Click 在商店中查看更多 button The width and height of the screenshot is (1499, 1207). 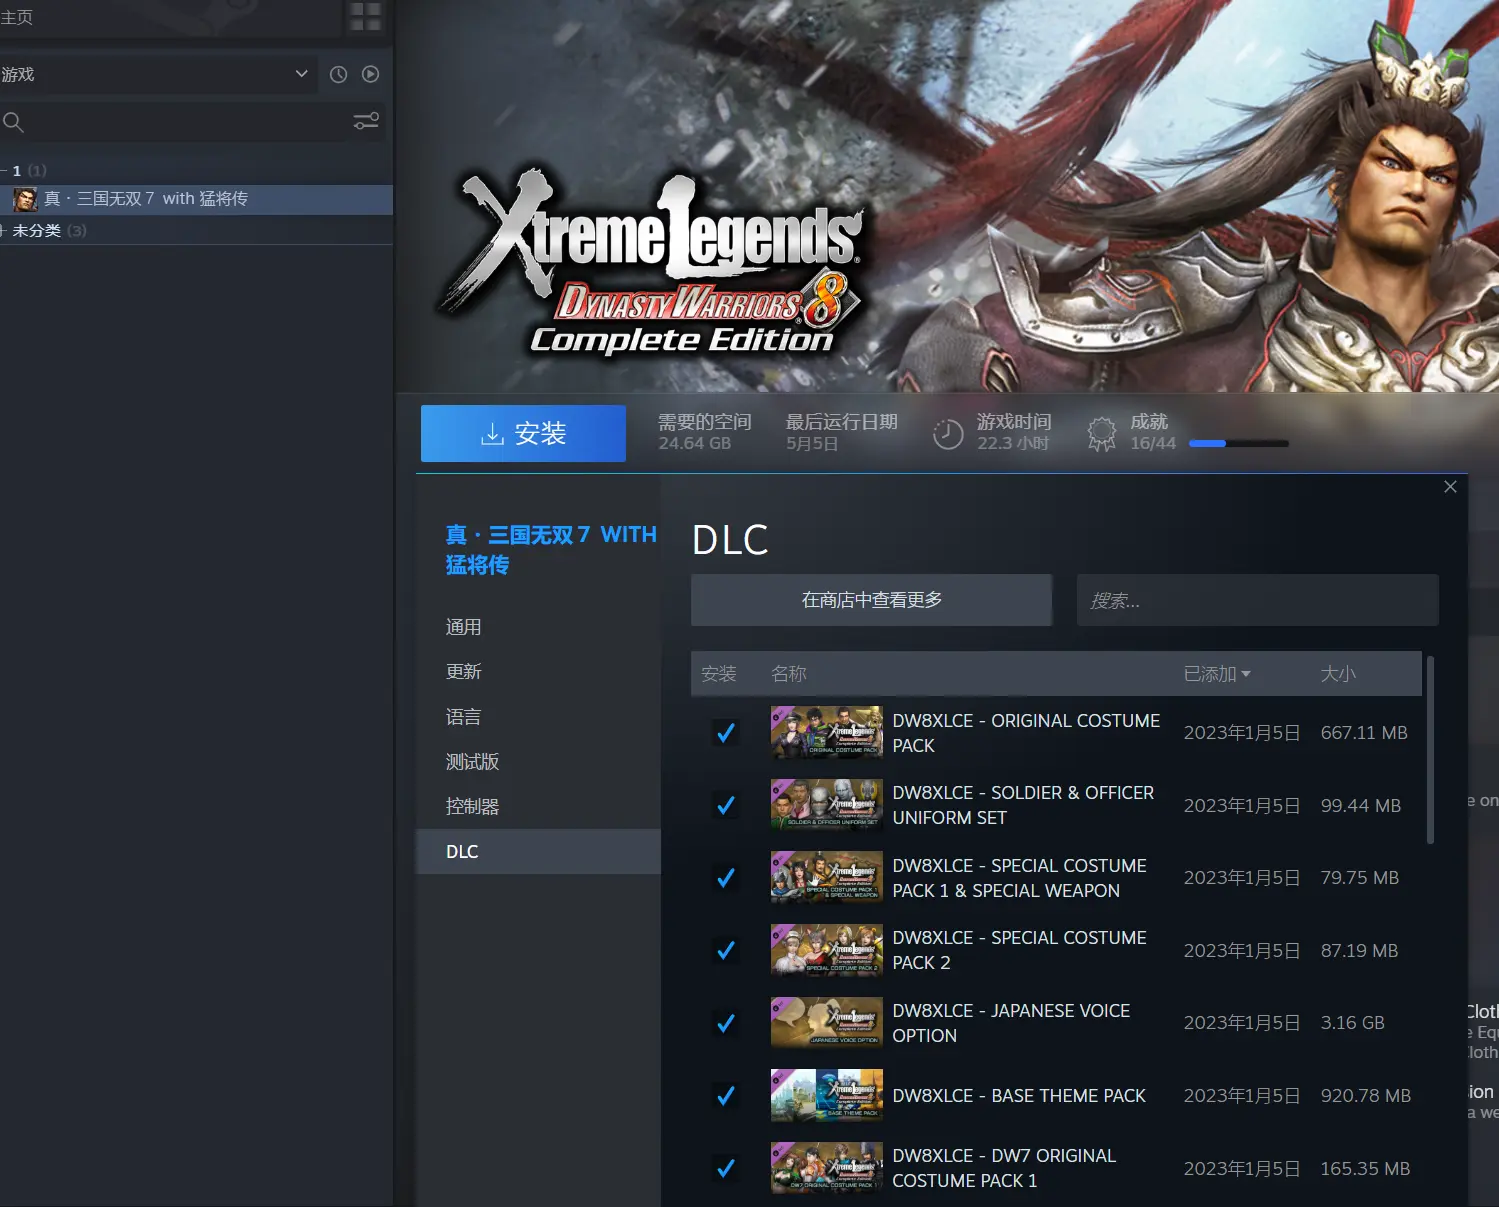(871, 600)
